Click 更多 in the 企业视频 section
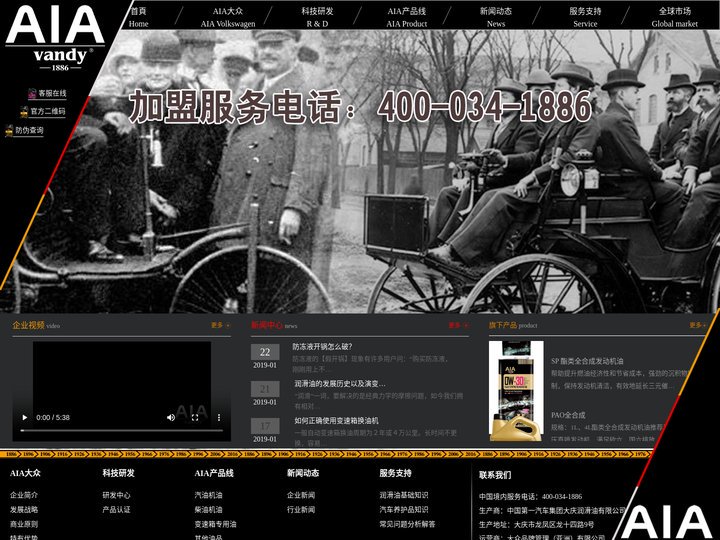Screen dimensions: 720x540 point(220,325)
